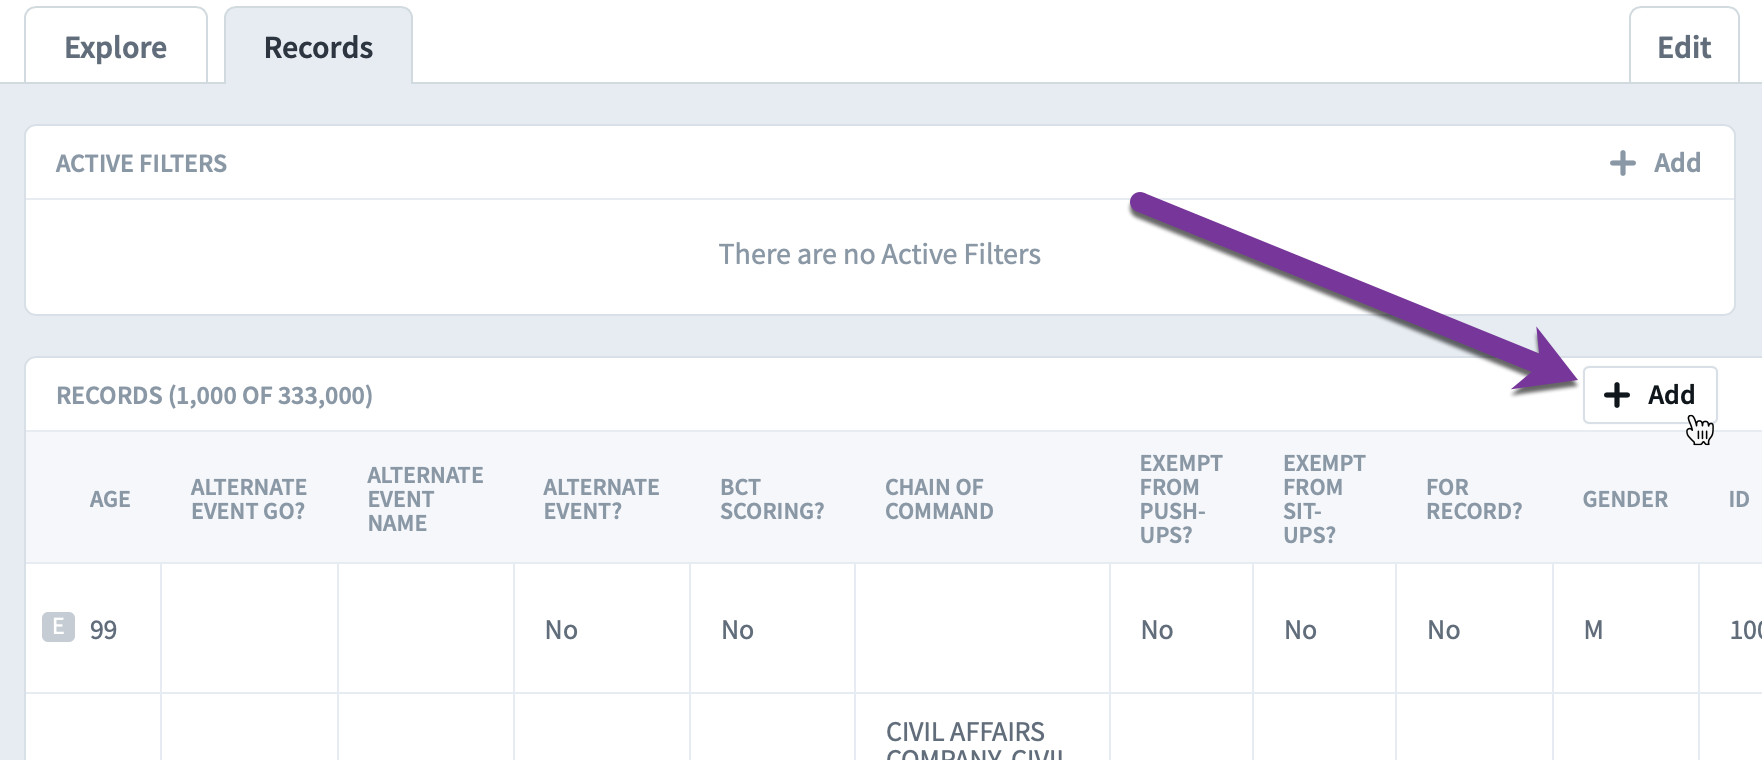Add a new active filter
Image resolution: width=1762 pixels, height=760 pixels.
pos(1655,163)
